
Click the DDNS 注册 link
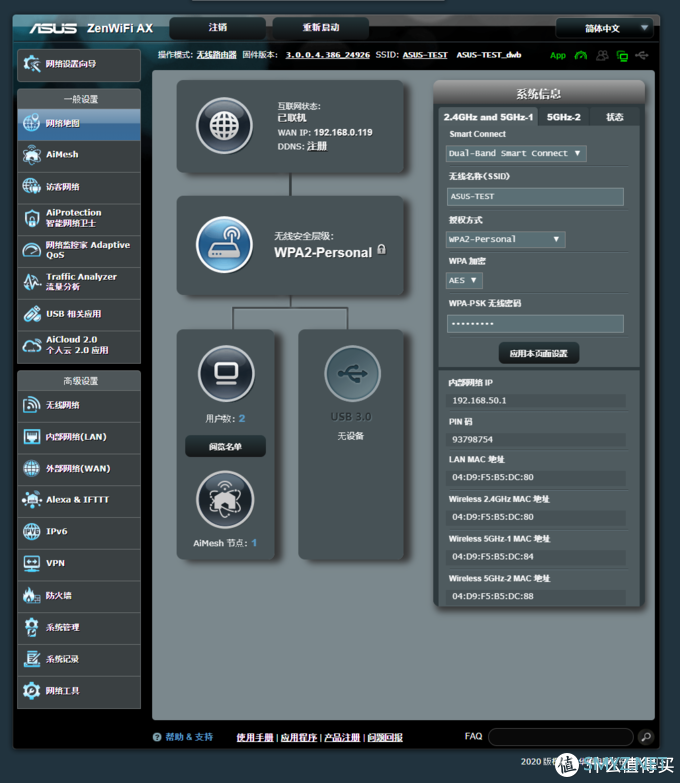tap(317, 146)
